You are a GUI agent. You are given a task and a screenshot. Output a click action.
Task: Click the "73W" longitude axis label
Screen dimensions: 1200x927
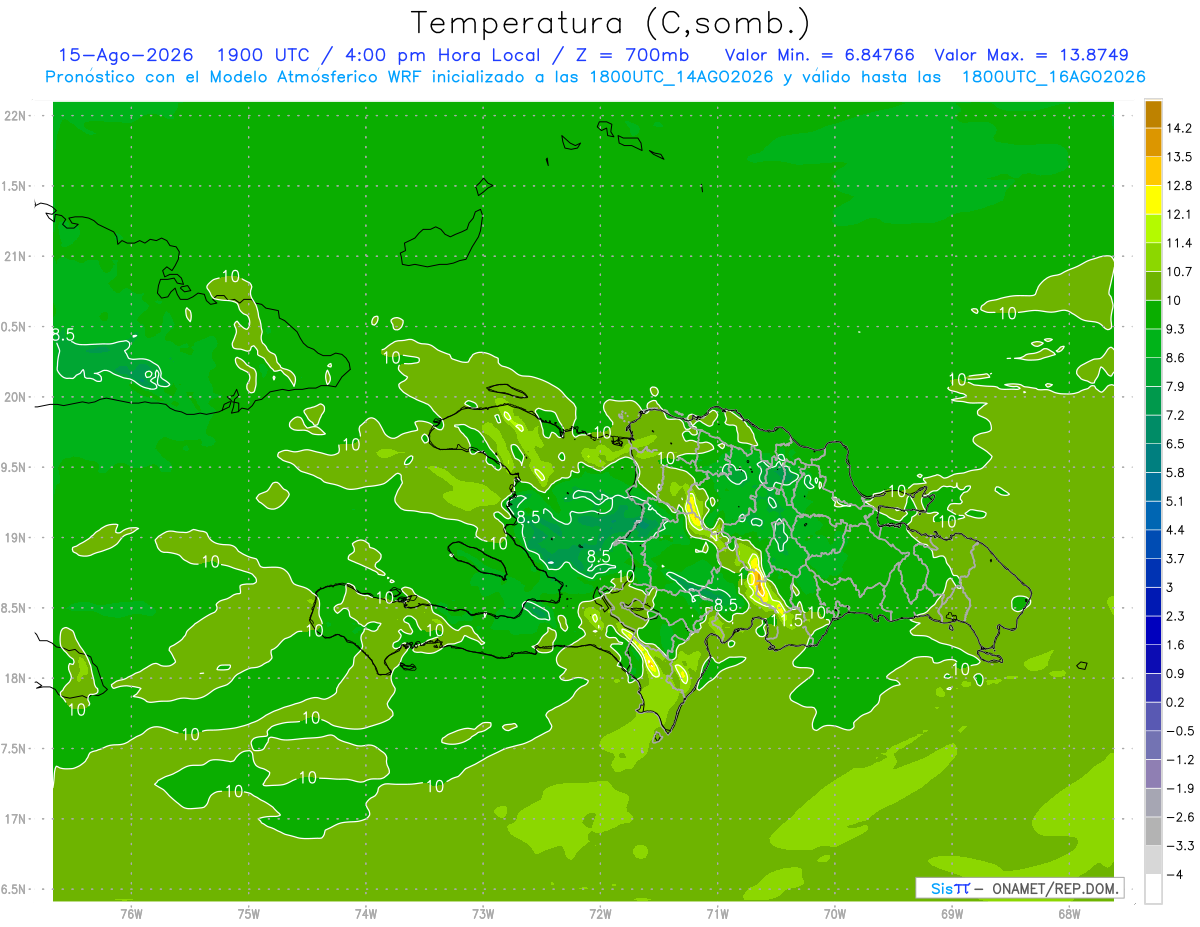point(483,914)
